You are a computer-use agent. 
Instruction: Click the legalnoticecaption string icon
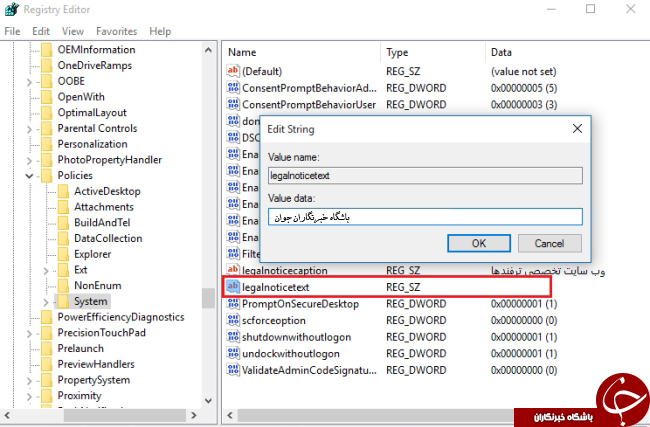(233, 270)
